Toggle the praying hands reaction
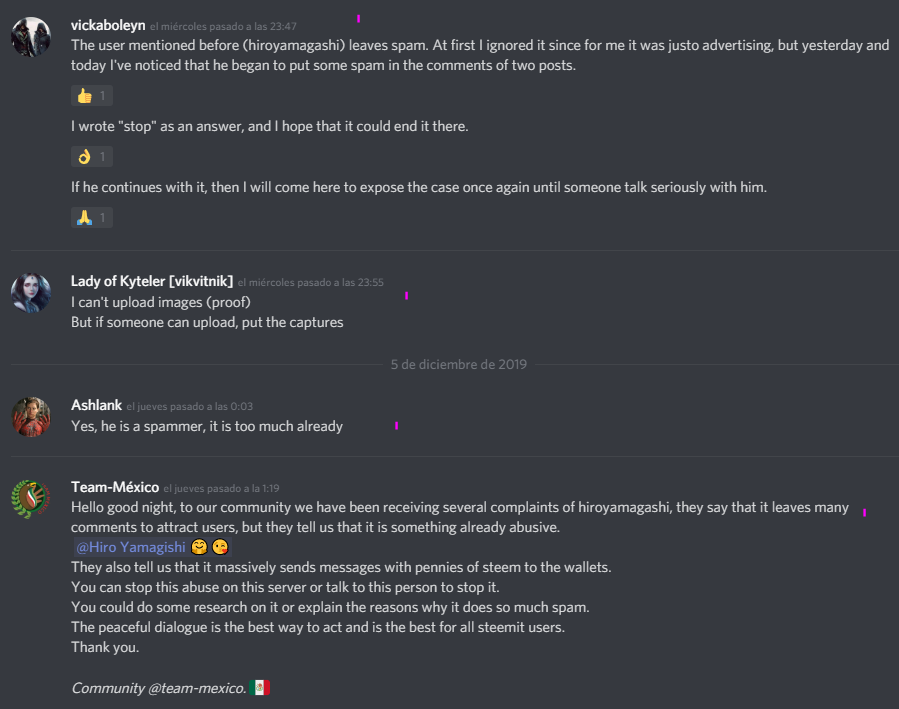Screen dimensions: 899x709 92,217
